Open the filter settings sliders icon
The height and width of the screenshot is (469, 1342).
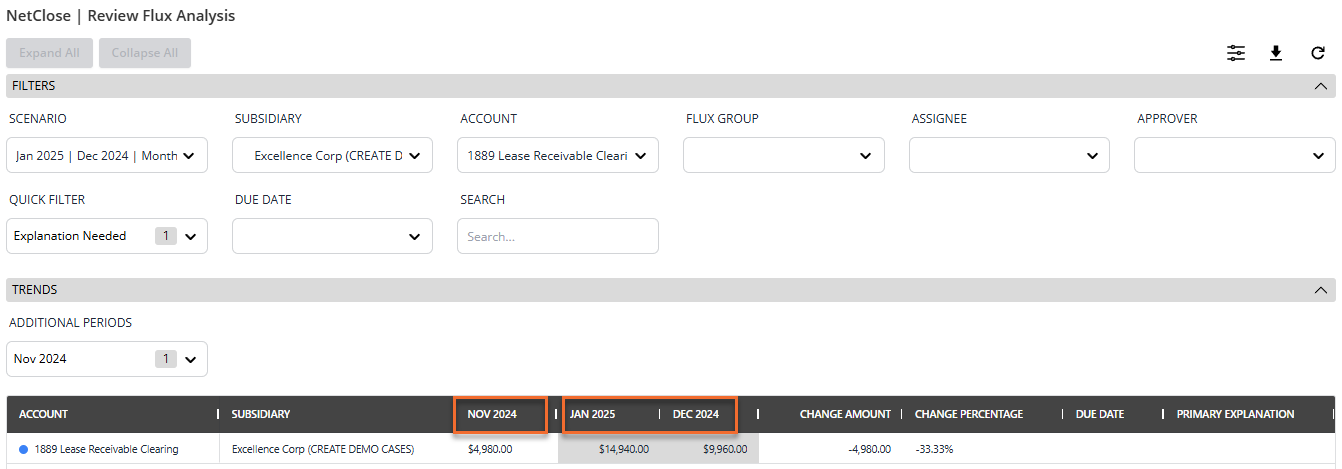pyautogui.click(x=1236, y=53)
